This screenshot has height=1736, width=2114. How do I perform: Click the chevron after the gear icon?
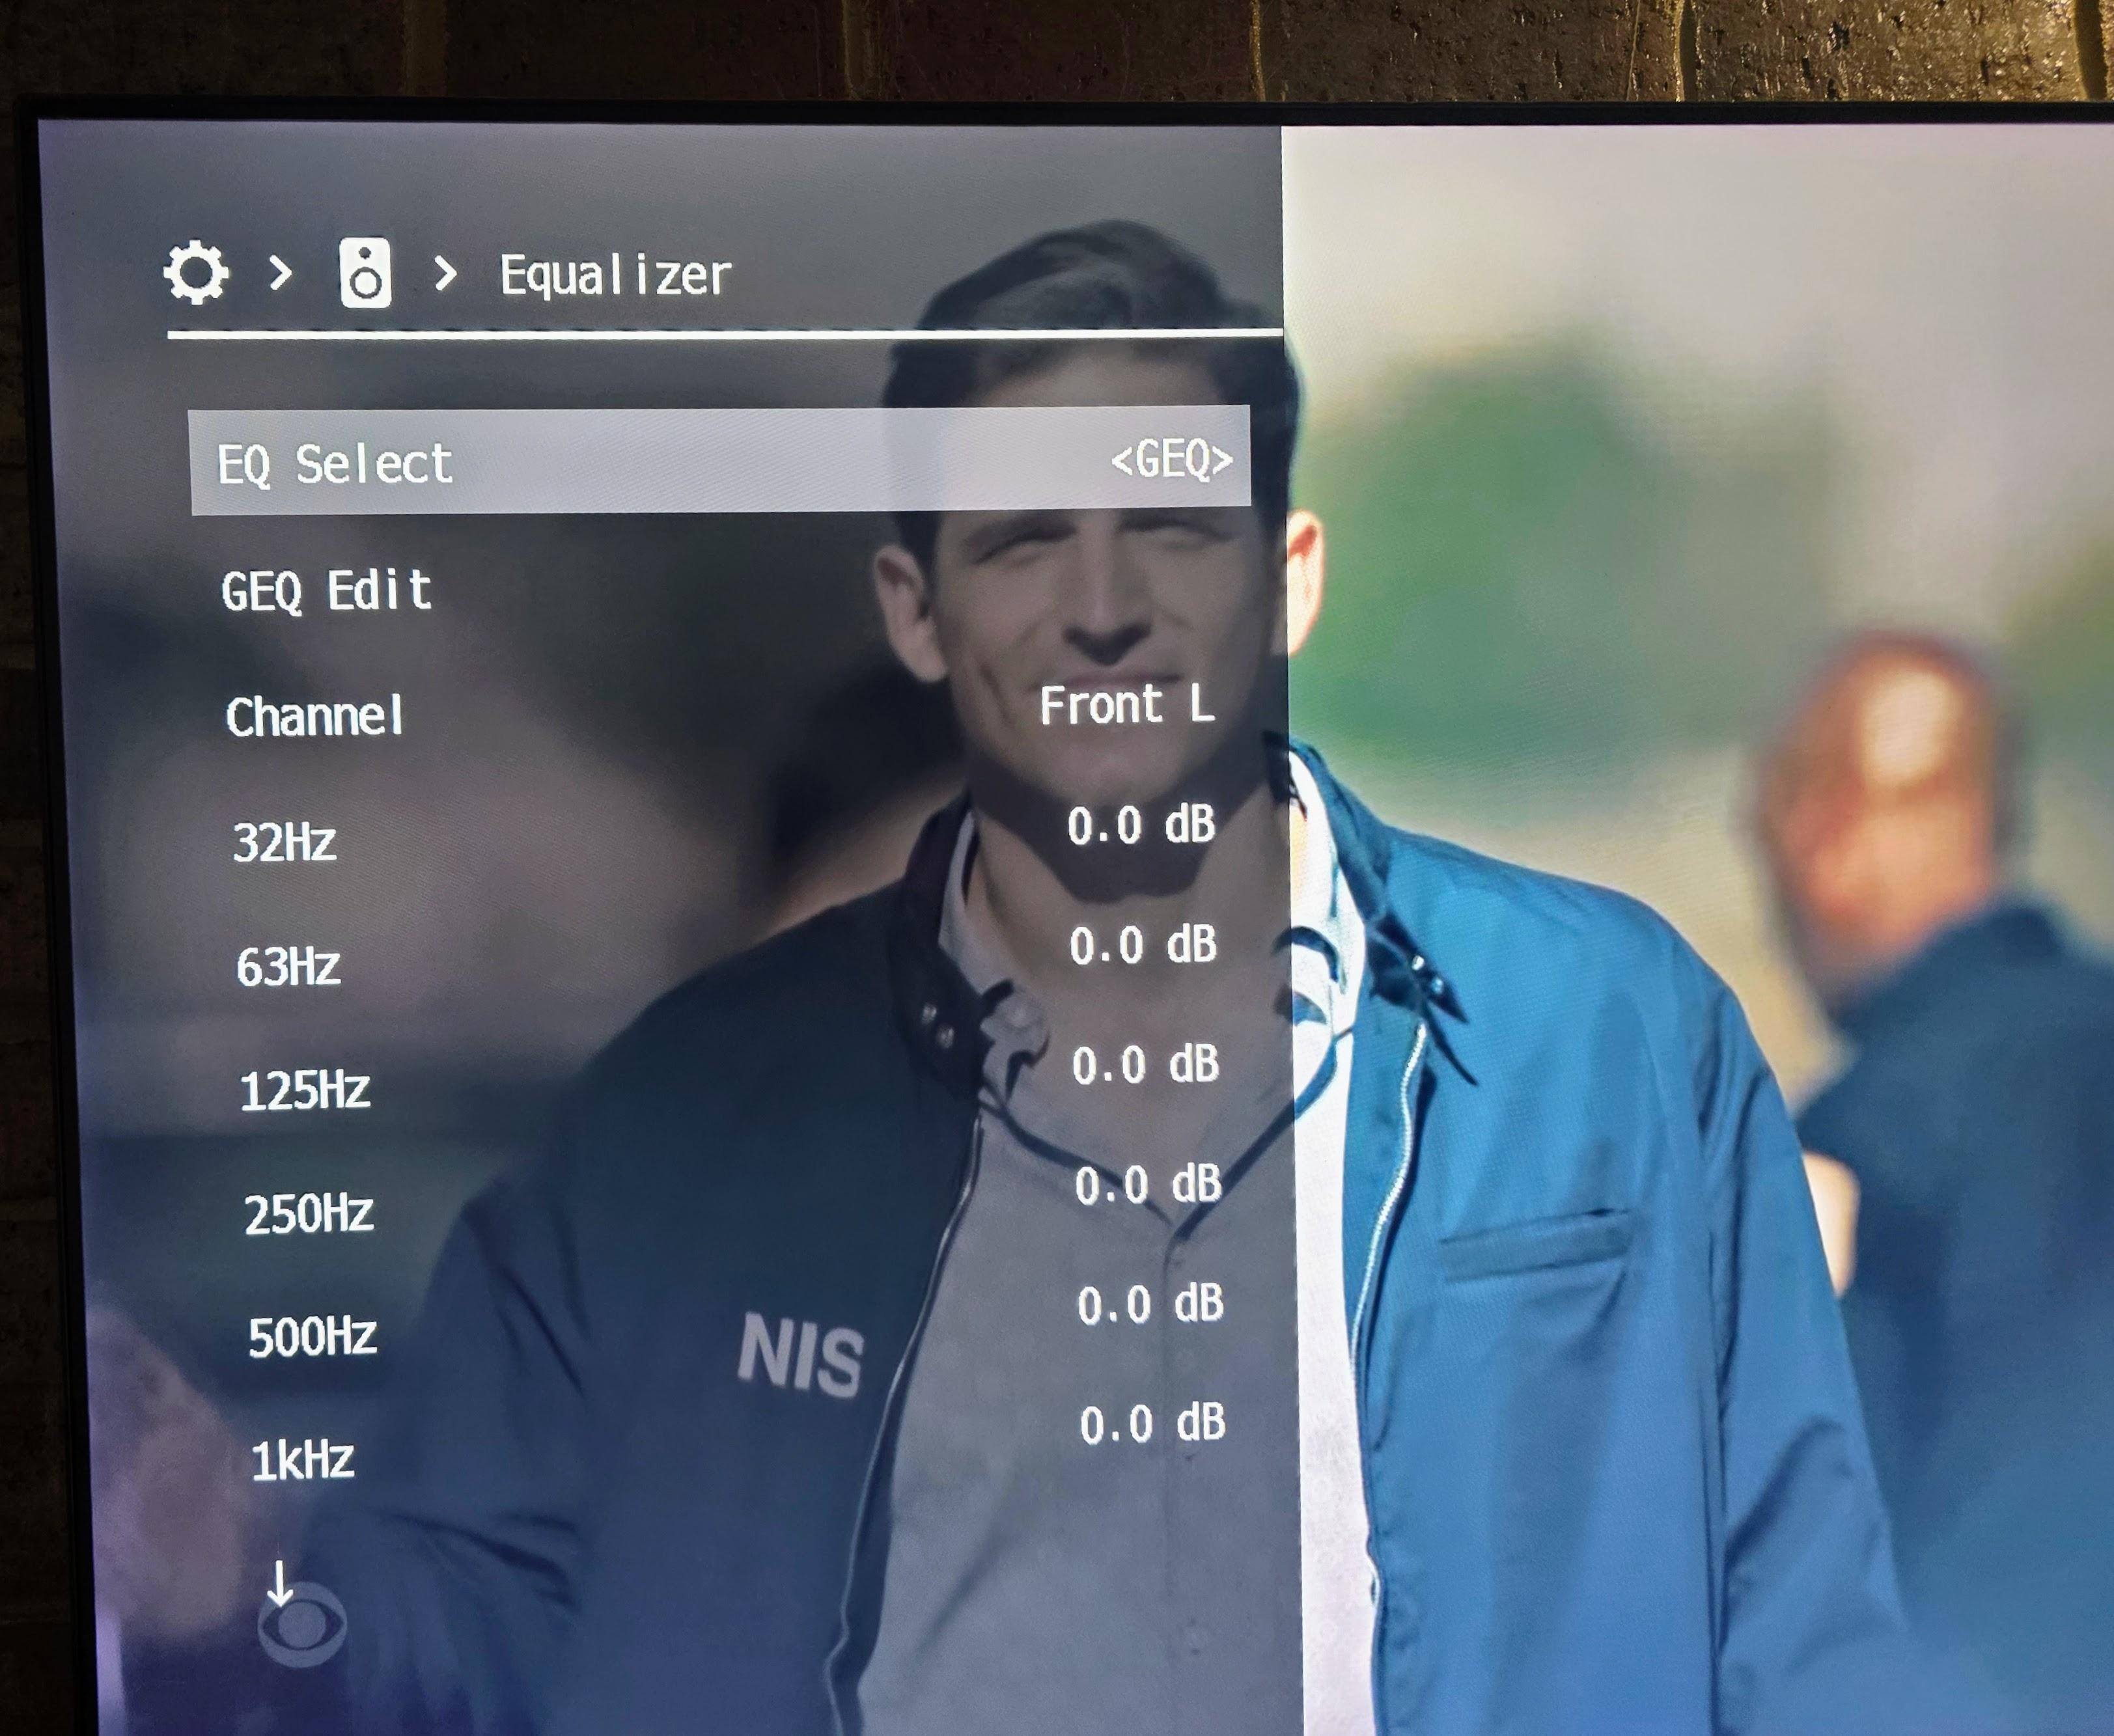point(281,272)
